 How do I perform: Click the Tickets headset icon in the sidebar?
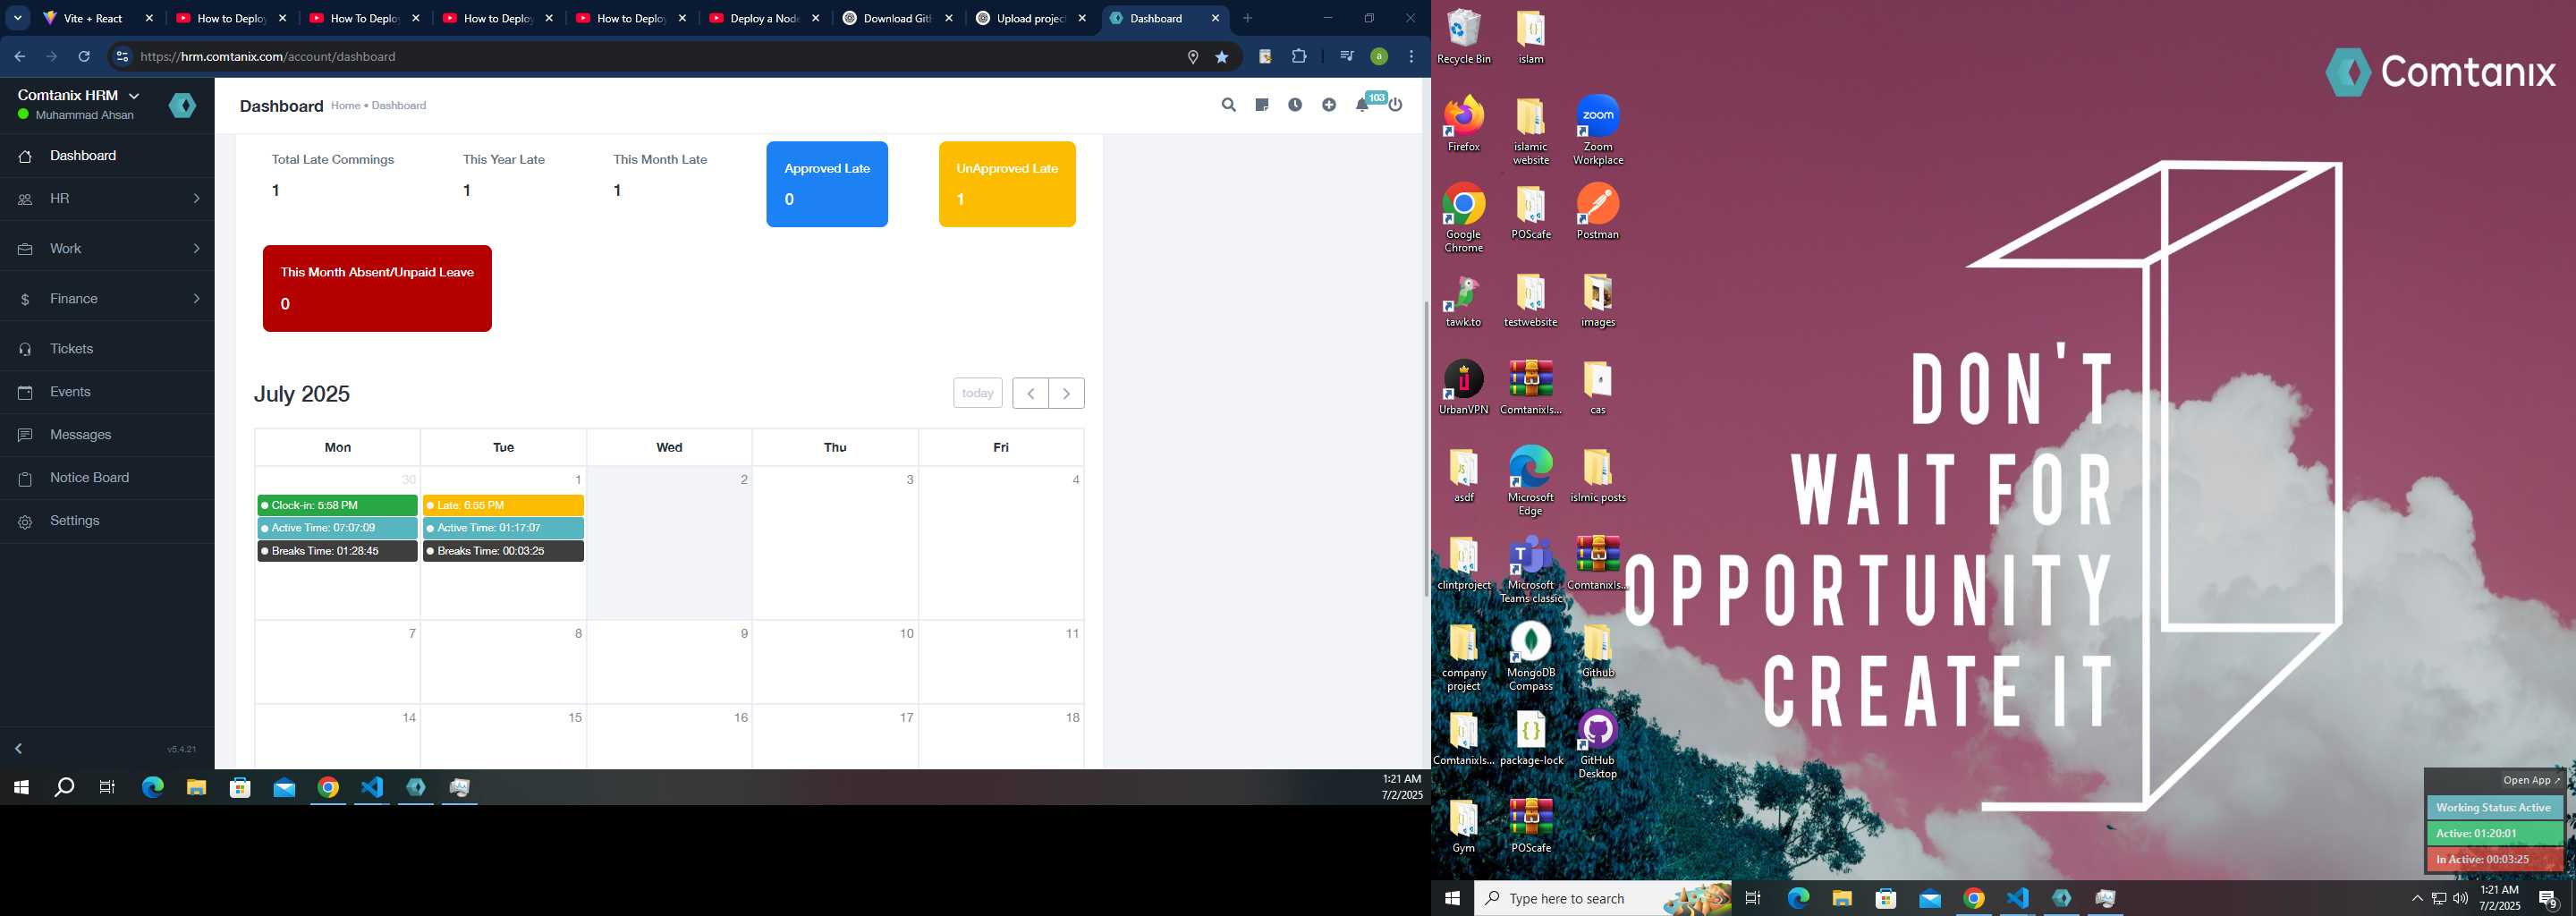click(25, 349)
